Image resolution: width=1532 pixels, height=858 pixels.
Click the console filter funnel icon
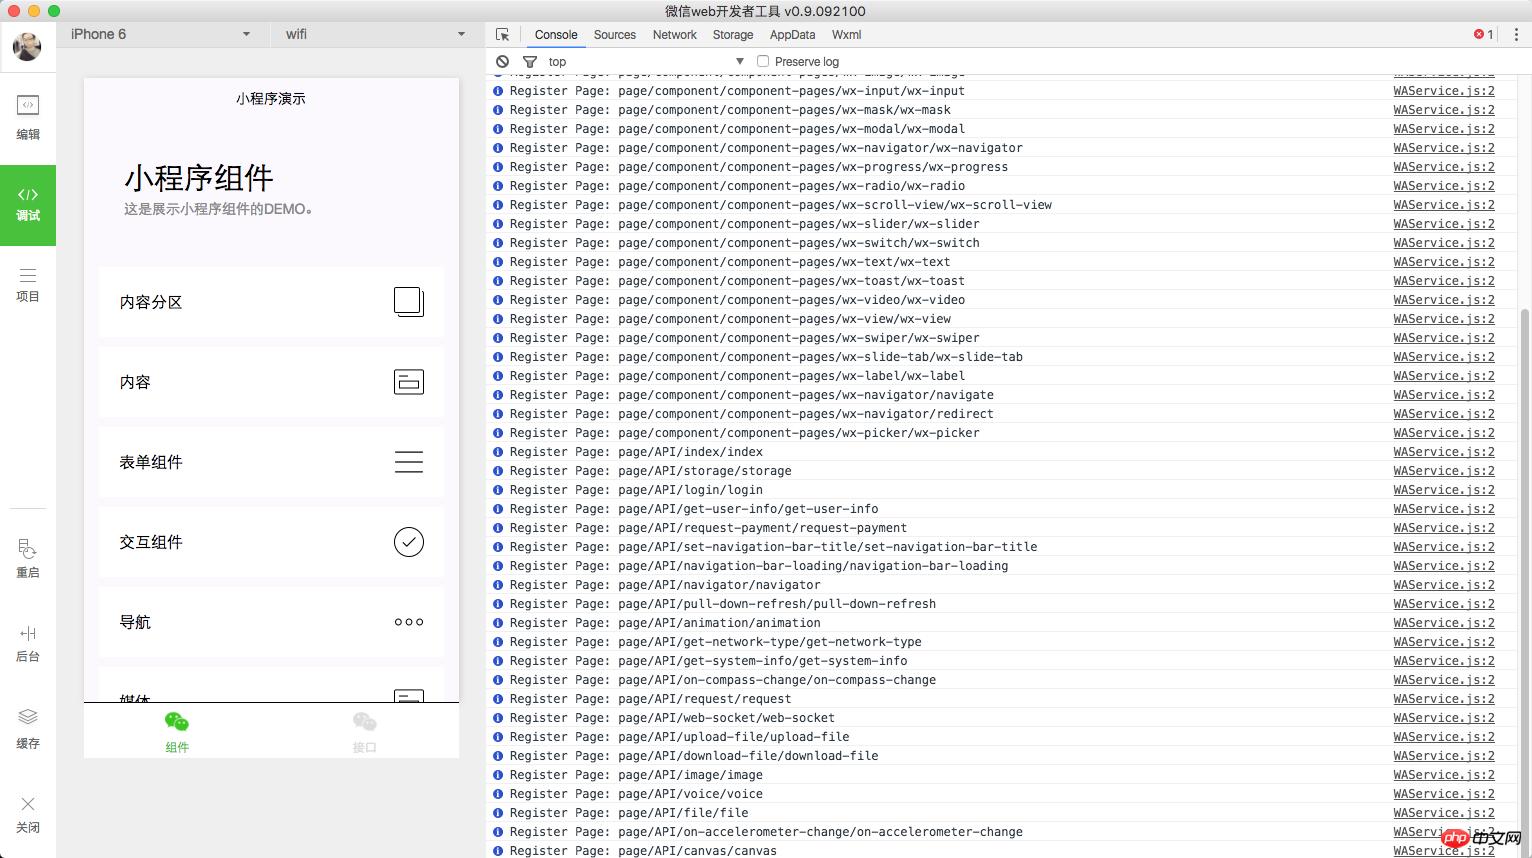click(x=530, y=61)
